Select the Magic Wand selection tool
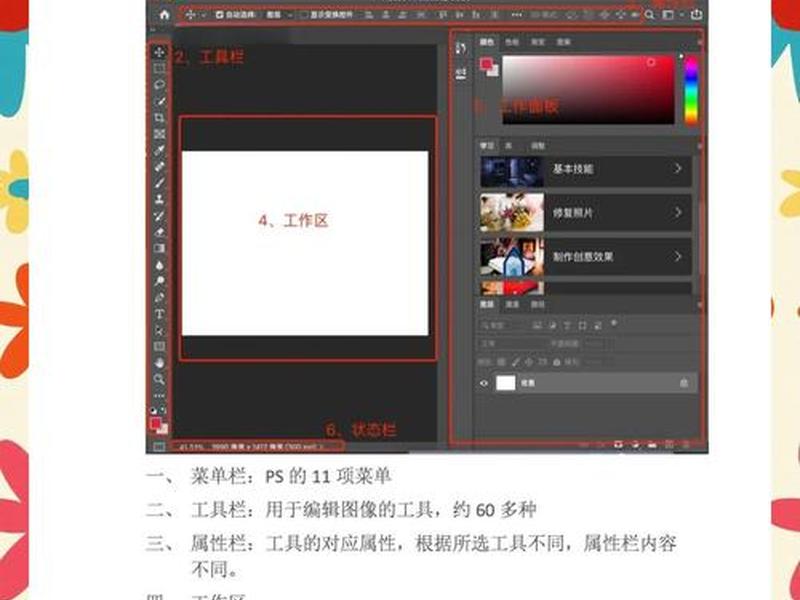This screenshot has width=800, height=600. point(159,101)
